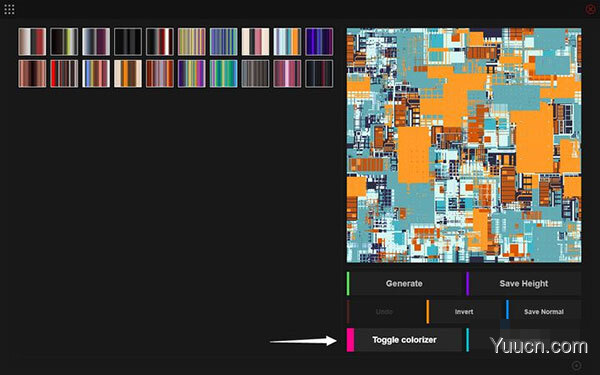The height and width of the screenshot is (375, 600).
Task: Toggle colorizer with the pink-marked button
Action: tap(404, 340)
